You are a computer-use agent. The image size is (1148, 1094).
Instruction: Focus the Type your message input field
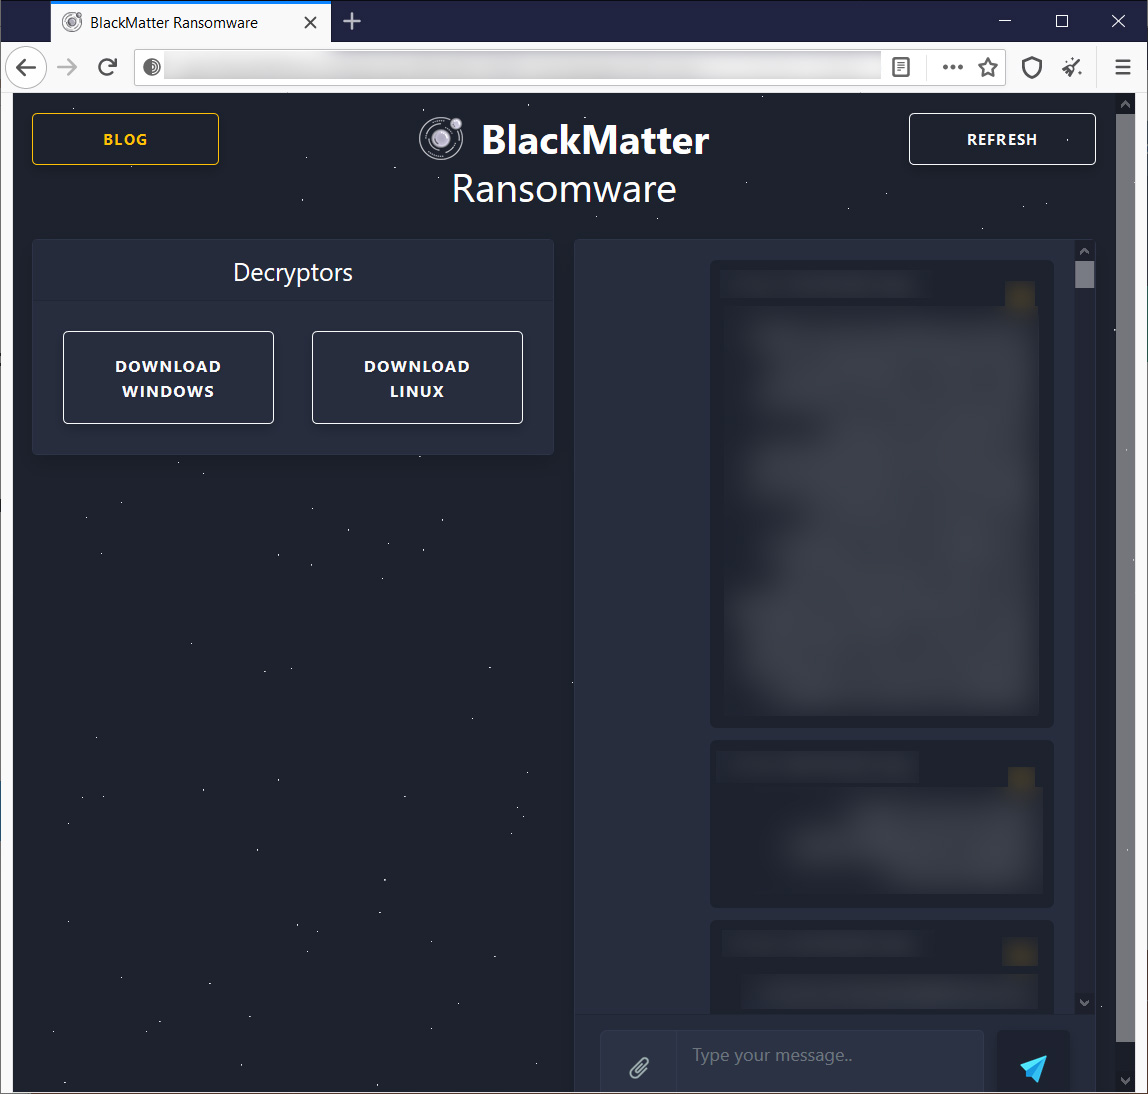coord(830,1061)
